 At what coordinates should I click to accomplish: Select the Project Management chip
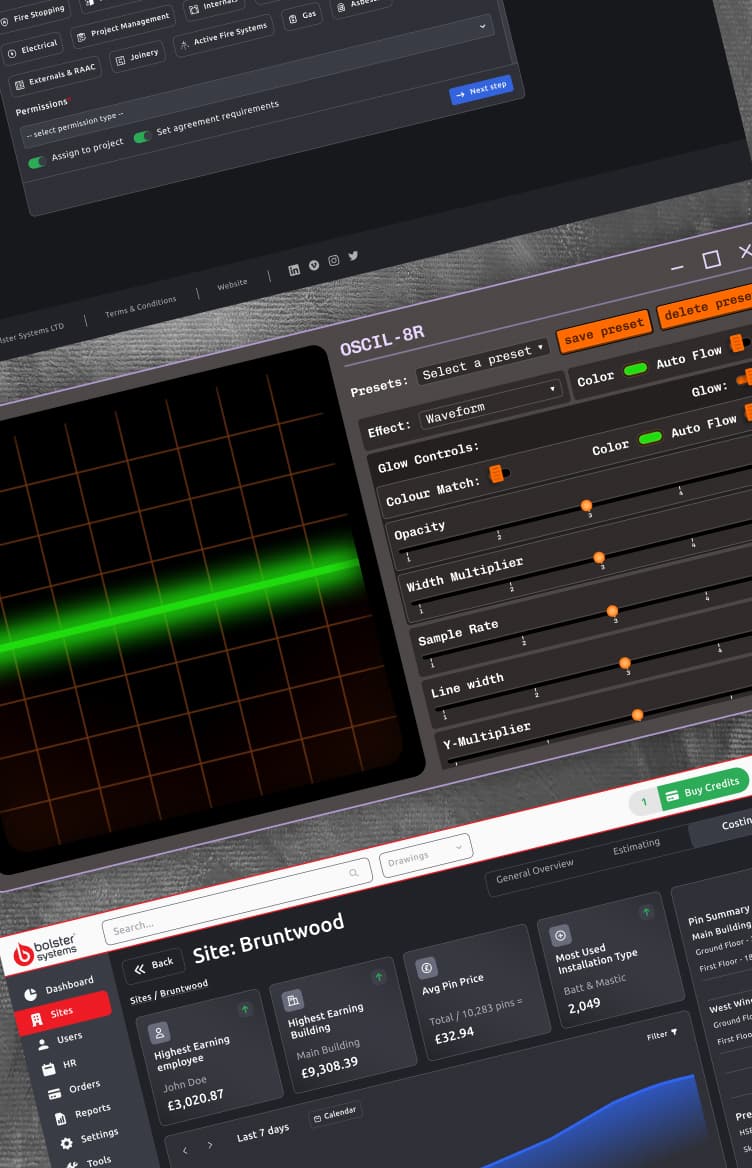click(124, 28)
